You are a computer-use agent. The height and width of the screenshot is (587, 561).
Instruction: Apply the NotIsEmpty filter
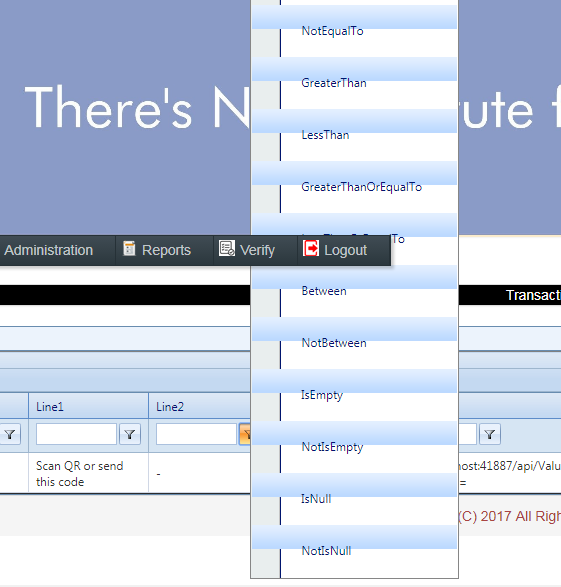pos(332,447)
